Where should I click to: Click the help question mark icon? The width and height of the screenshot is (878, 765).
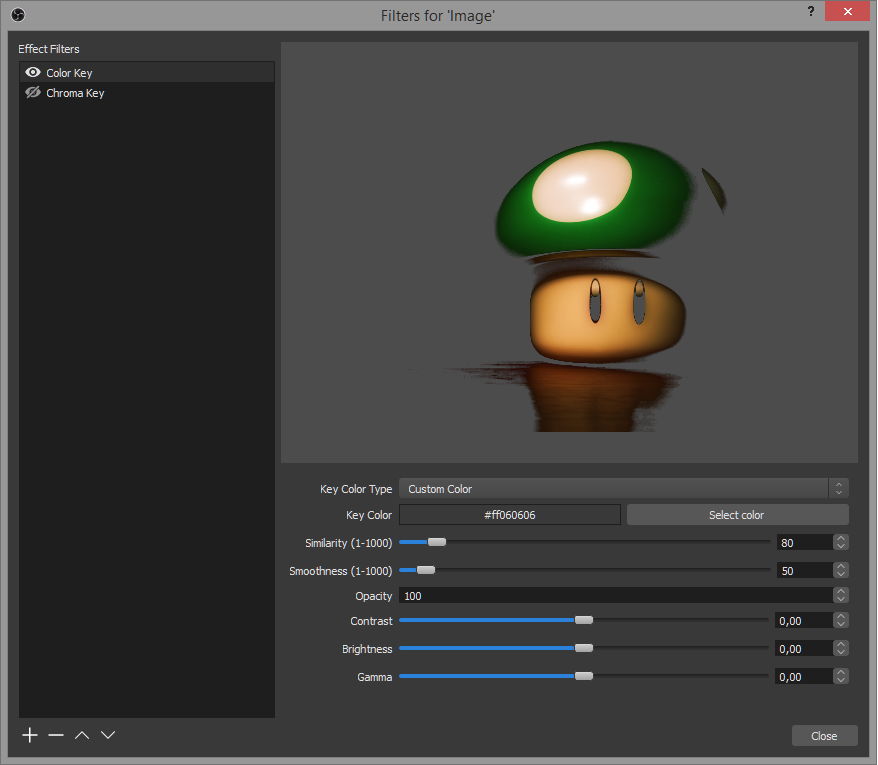[x=810, y=12]
